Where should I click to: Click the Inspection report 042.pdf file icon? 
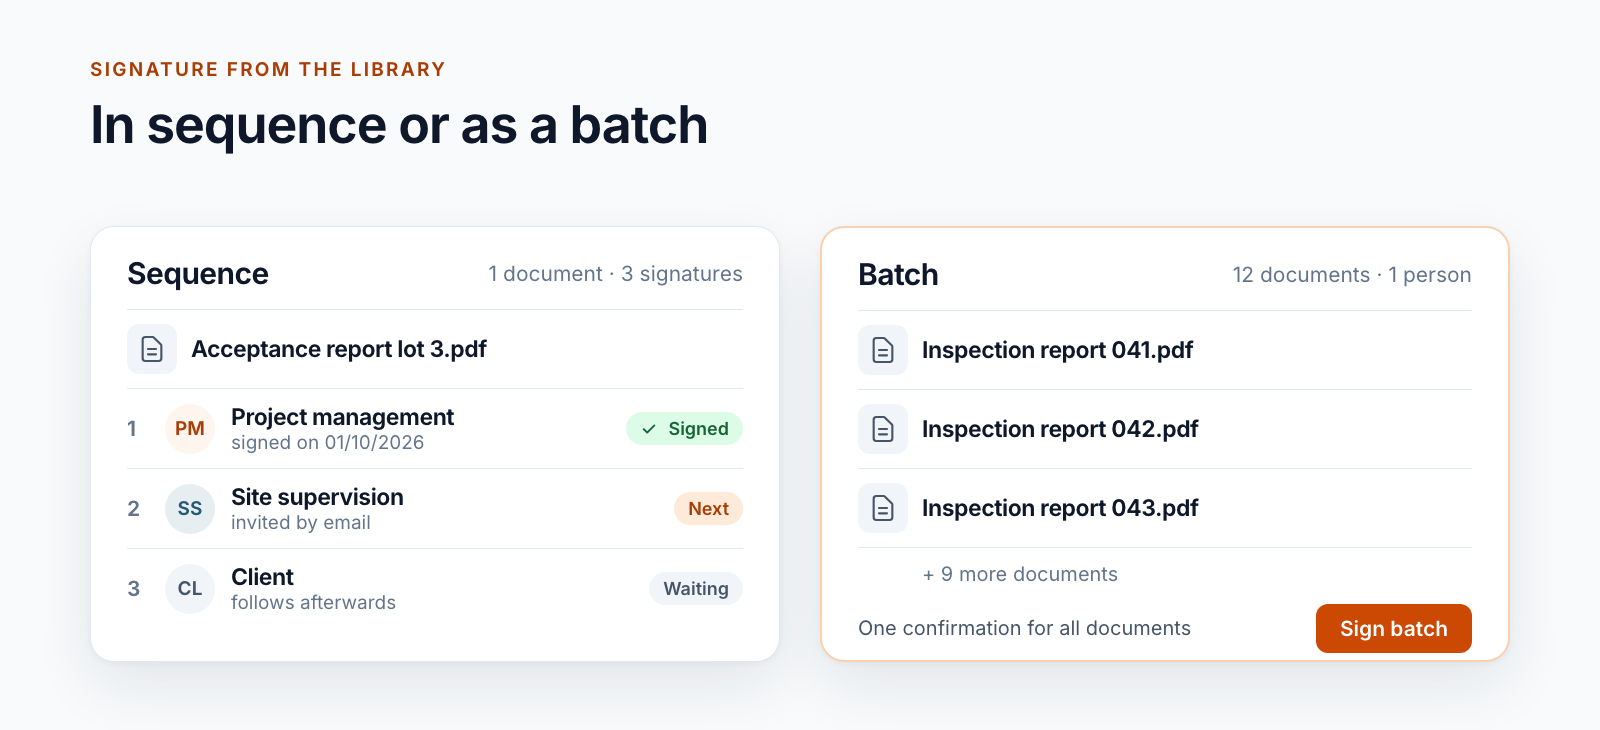click(x=883, y=429)
